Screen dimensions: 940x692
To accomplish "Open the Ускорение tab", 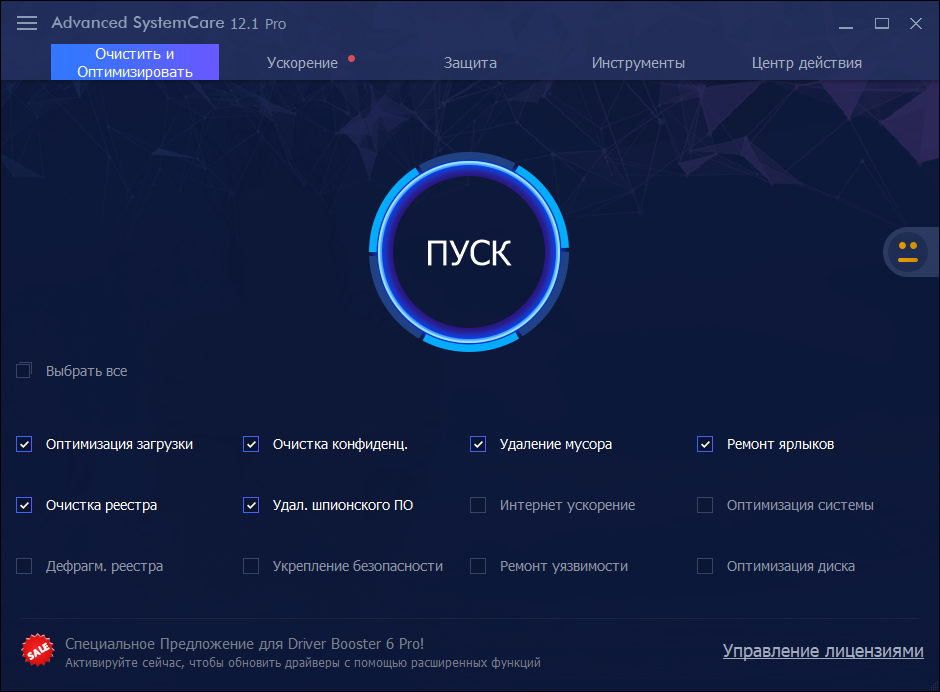I will pyautogui.click(x=302, y=63).
